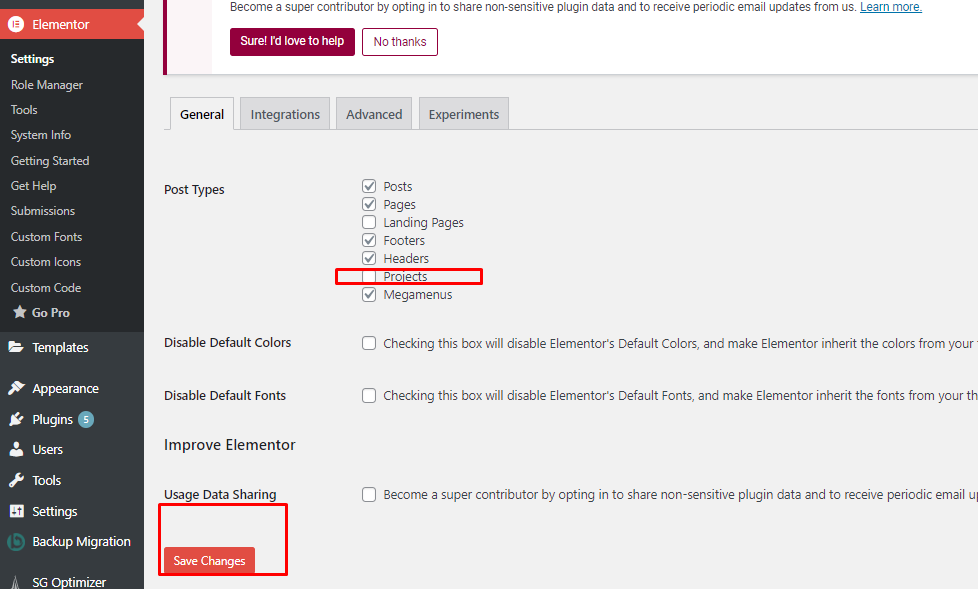Click the SG Optimizer icon
The height and width of the screenshot is (589, 978).
click(16, 583)
